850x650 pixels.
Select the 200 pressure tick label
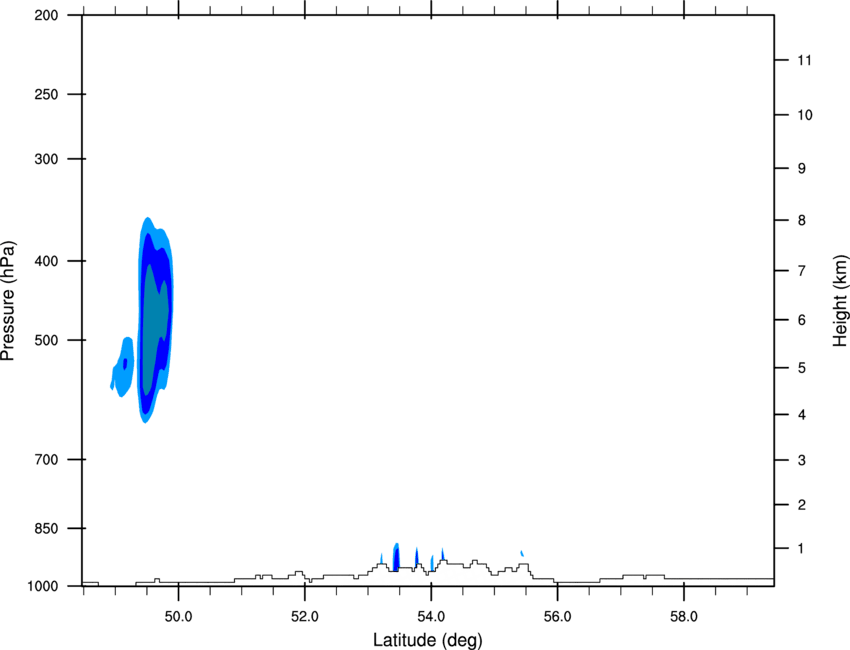click(46, 15)
